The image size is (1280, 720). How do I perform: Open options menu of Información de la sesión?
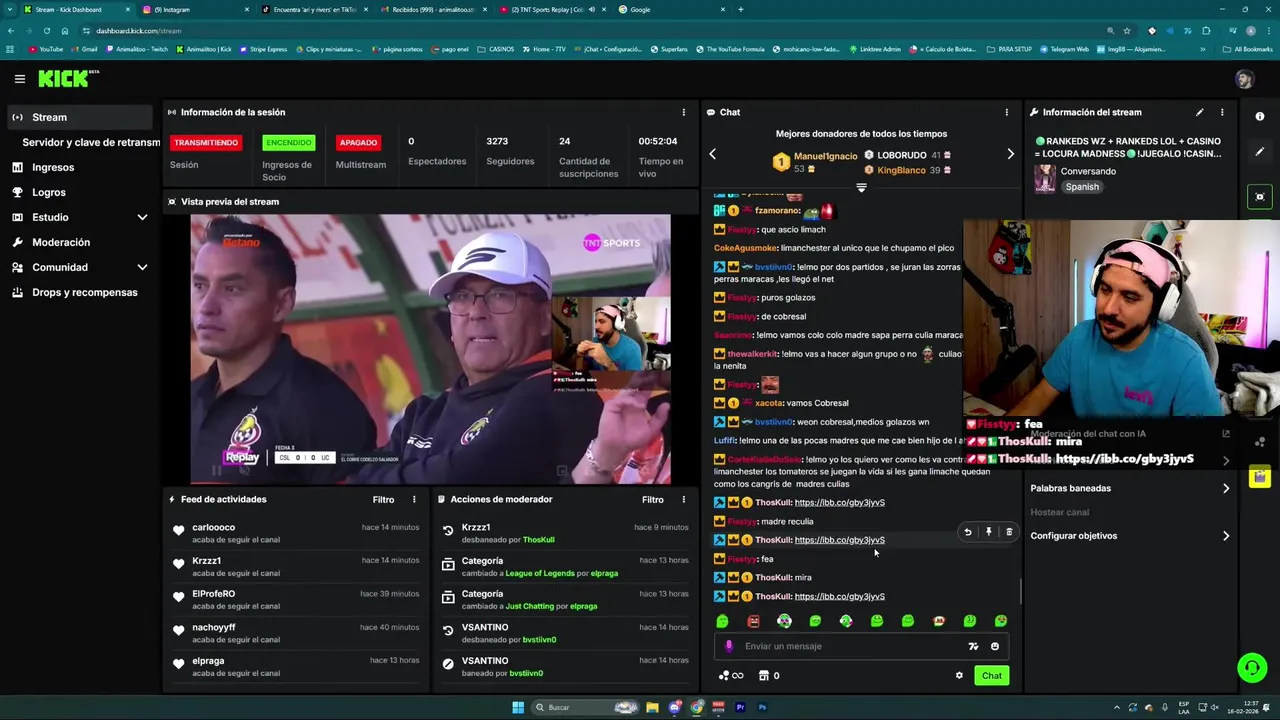pos(684,112)
